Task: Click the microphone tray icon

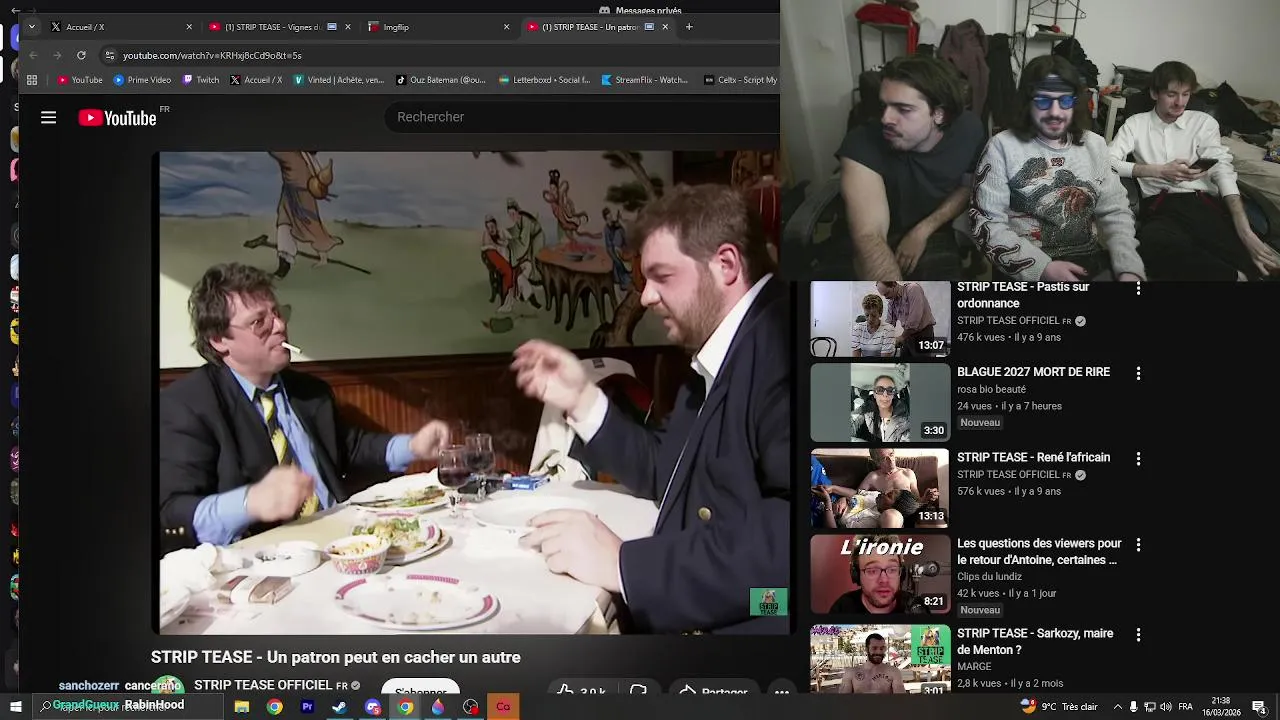Action: [x=1133, y=707]
